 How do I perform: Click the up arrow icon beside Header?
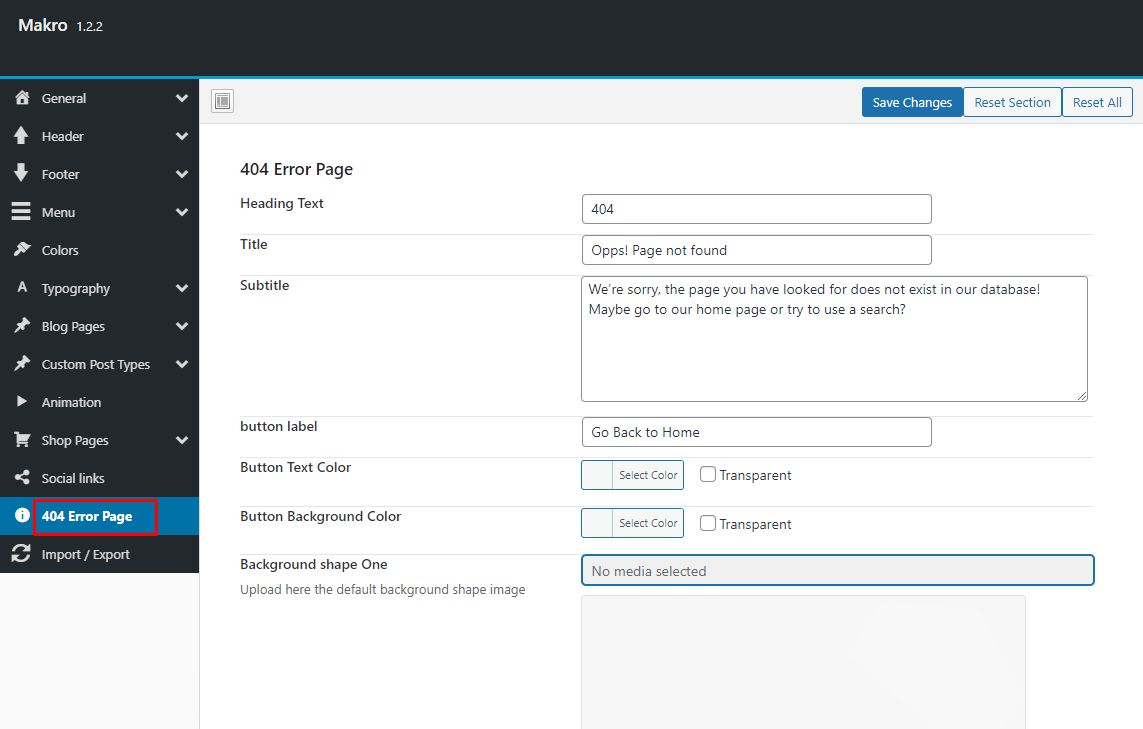point(21,136)
